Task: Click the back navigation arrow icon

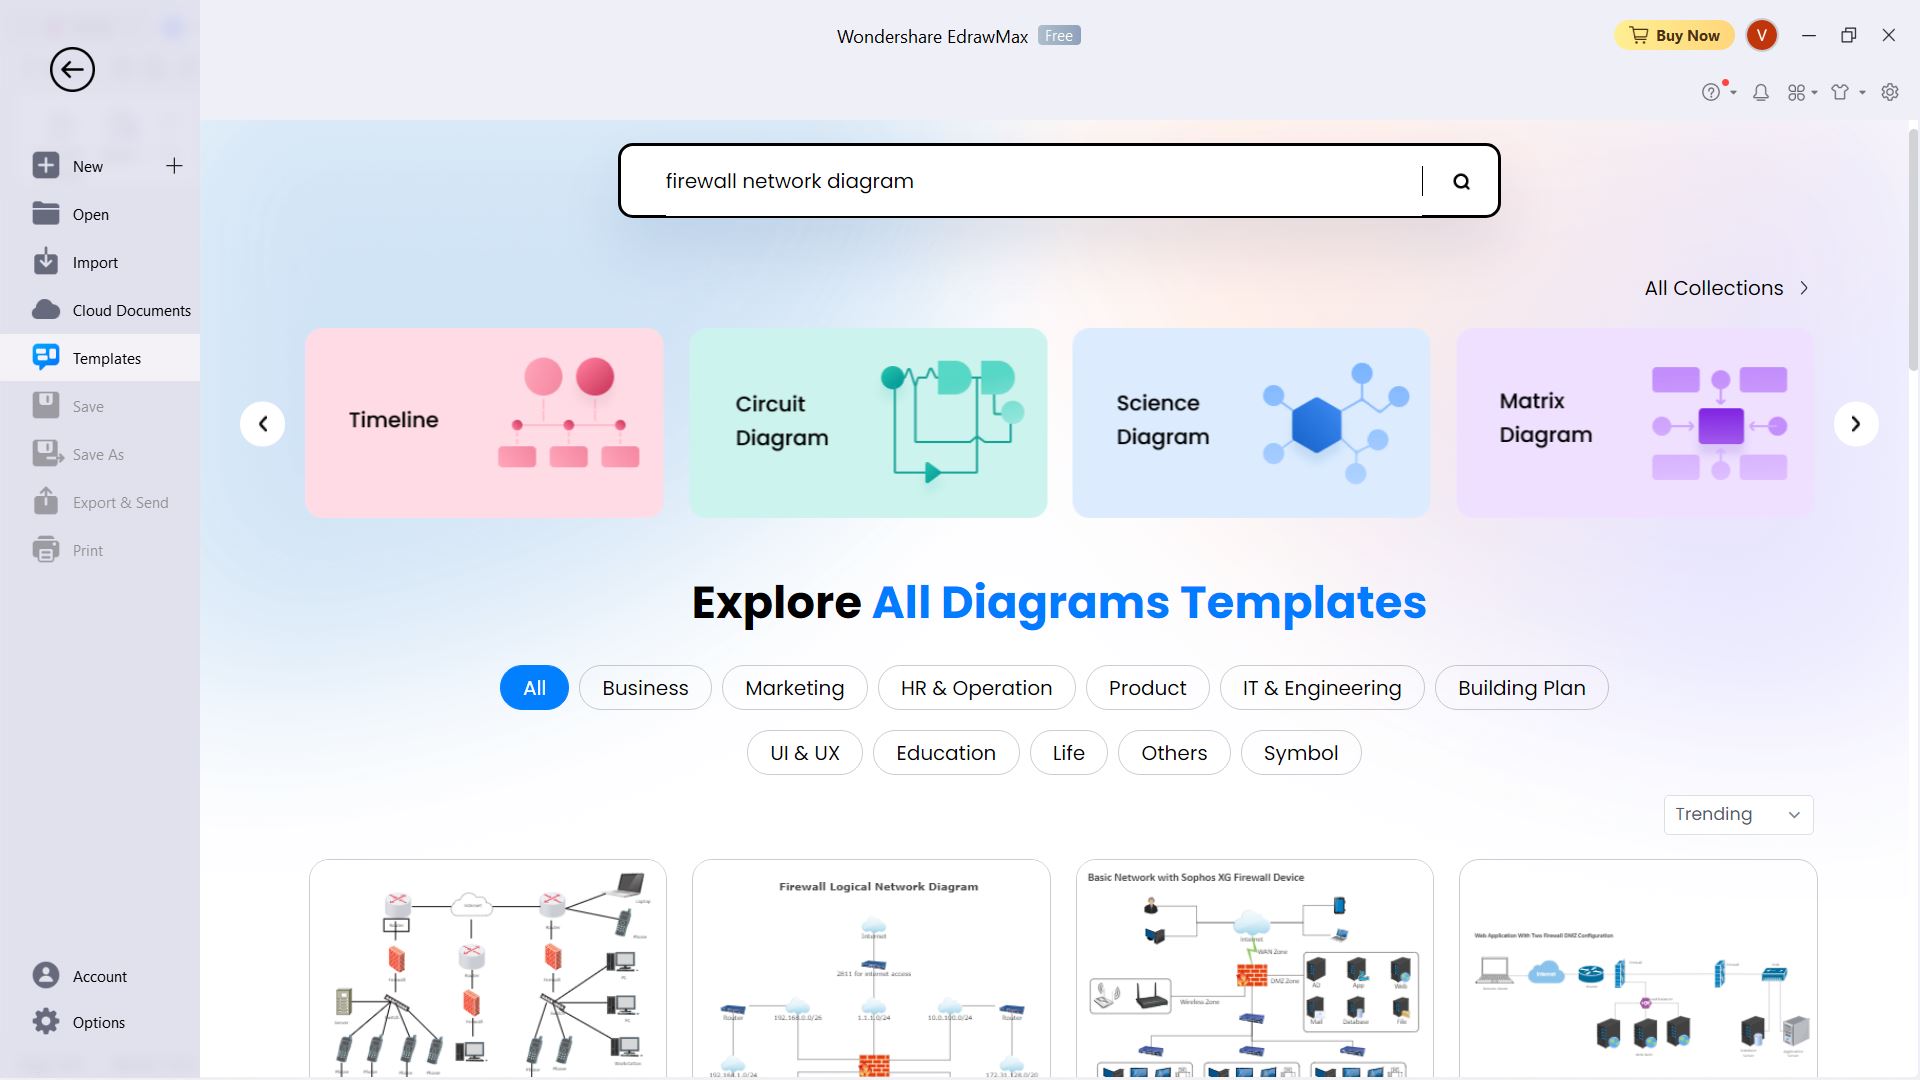Action: pyautogui.click(x=71, y=69)
